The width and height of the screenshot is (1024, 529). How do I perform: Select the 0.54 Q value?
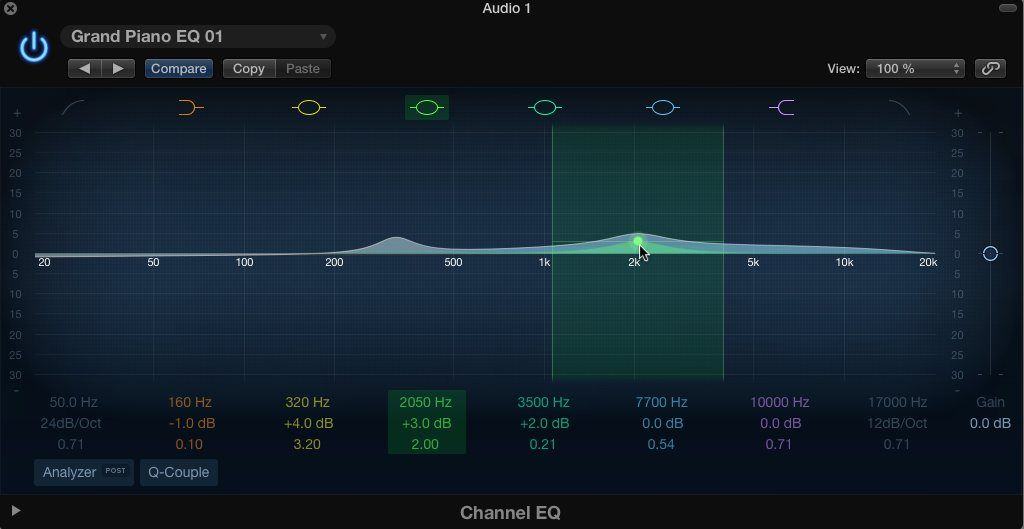[x=662, y=444]
